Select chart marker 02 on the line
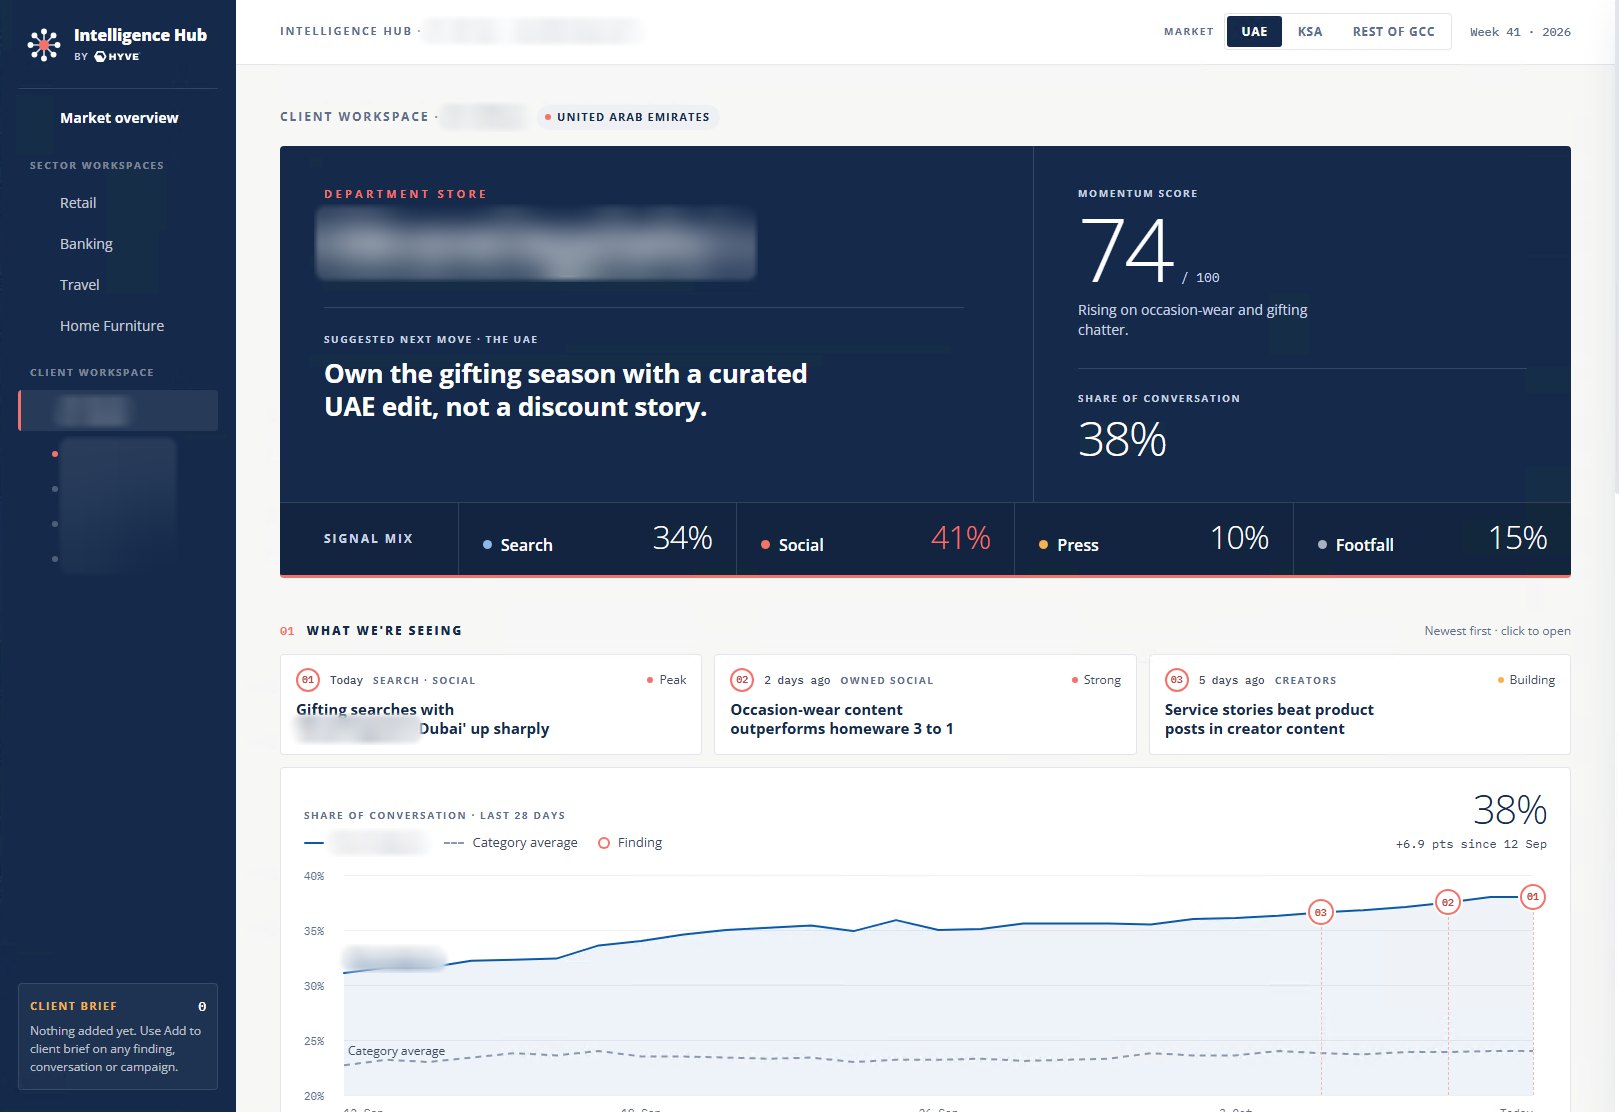 tap(1447, 902)
